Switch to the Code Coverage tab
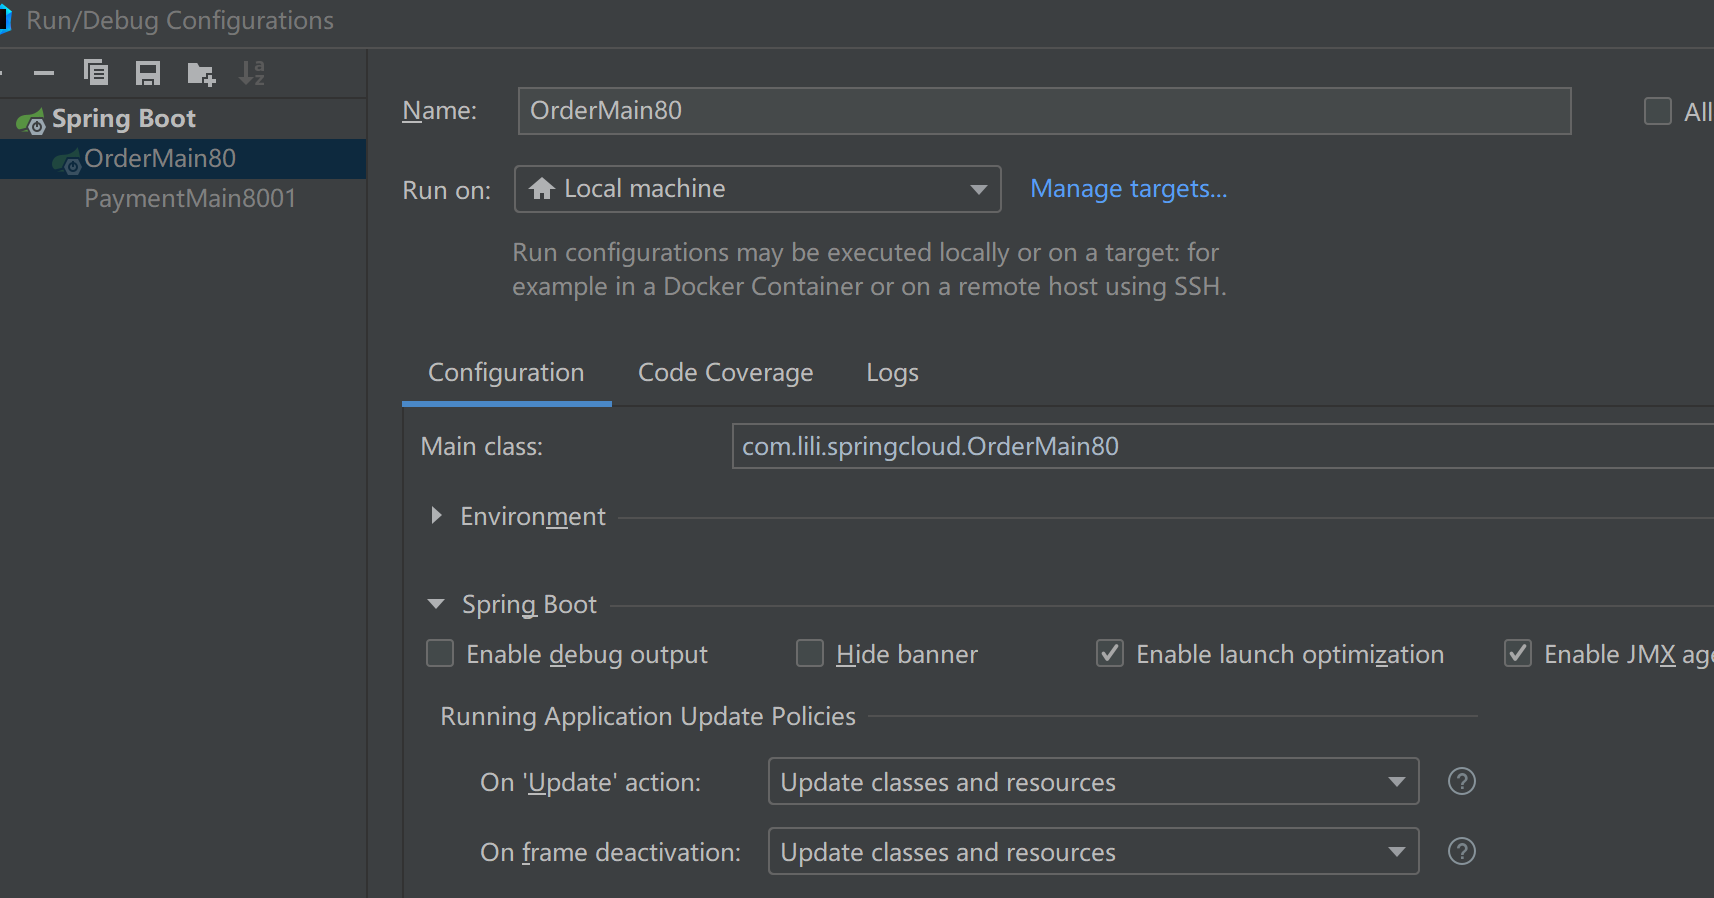Screen dimensions: 1714x898 [x=725, y=373]
